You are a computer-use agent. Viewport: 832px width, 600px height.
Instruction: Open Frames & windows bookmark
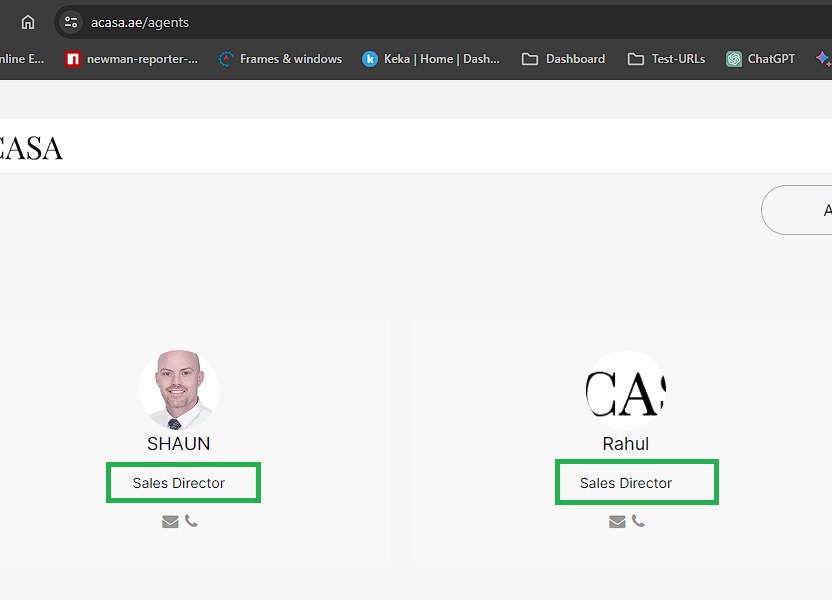click(x=280, y=59)
